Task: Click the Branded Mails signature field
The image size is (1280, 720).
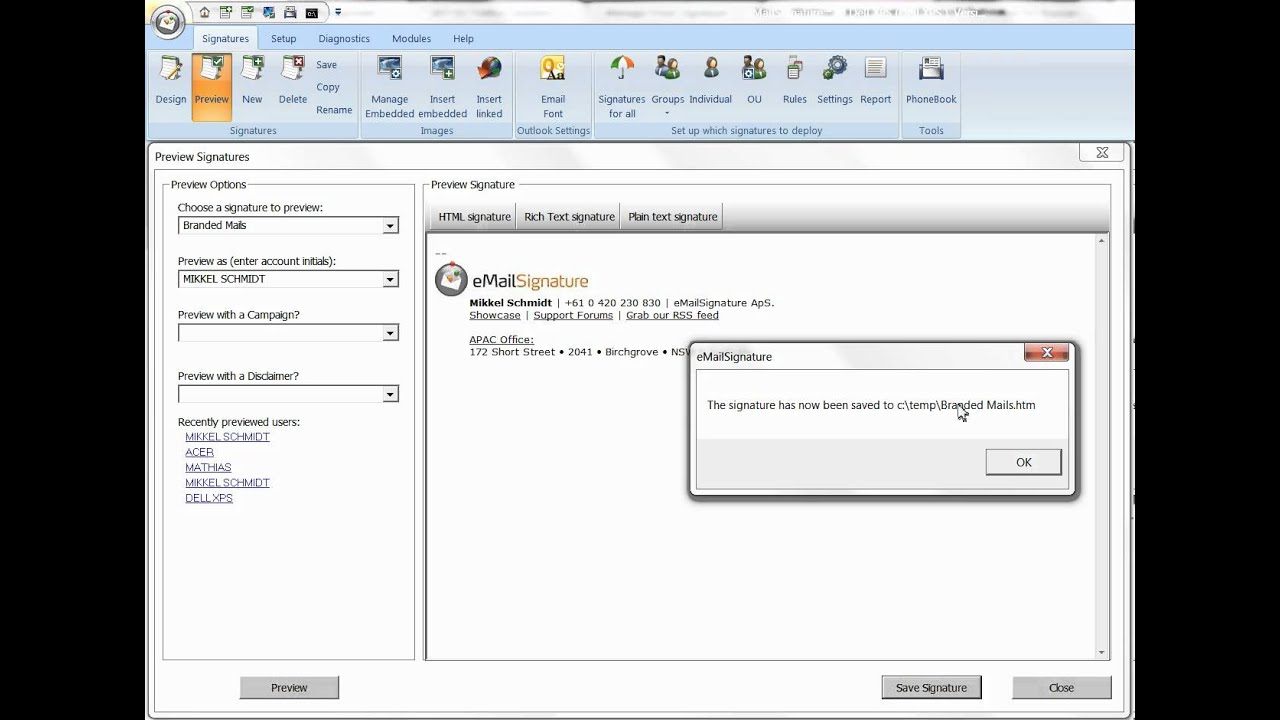Action: [x=288, y=226]
